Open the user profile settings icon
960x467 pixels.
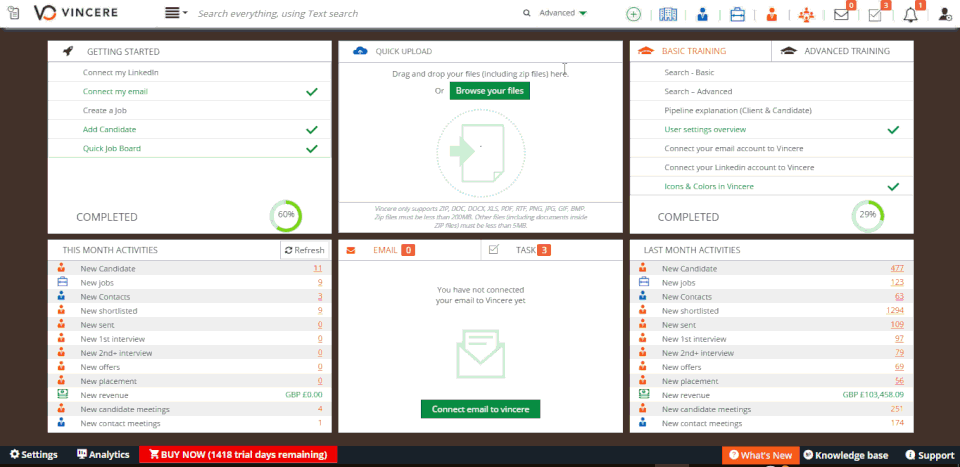(x=945, y=15)
